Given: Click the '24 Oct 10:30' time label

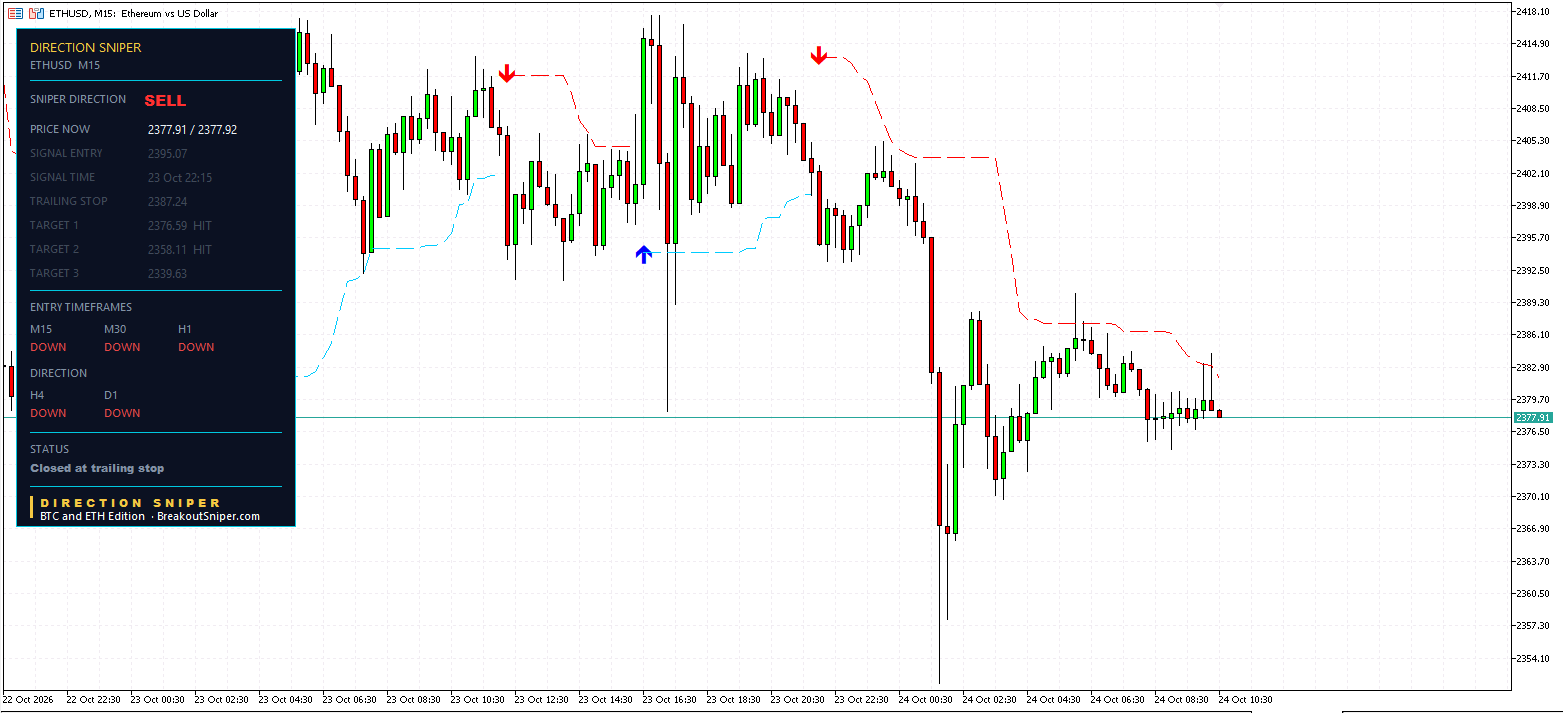Looking at the screenshot, I should pos(1245,700).
